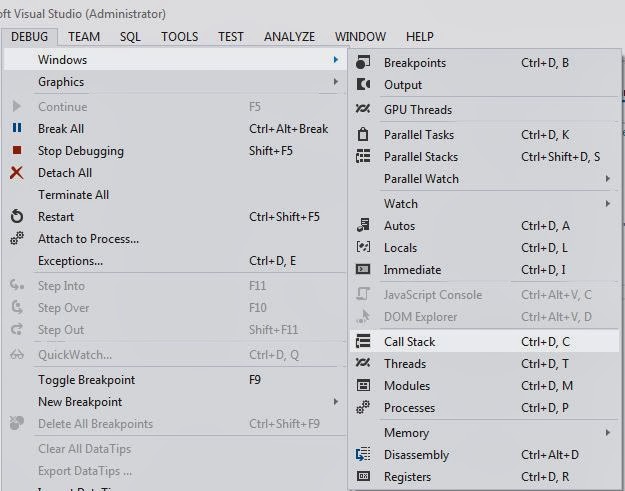Click the Threads window icon
This screenshot has width=625, height=491.
pos(363,363)
